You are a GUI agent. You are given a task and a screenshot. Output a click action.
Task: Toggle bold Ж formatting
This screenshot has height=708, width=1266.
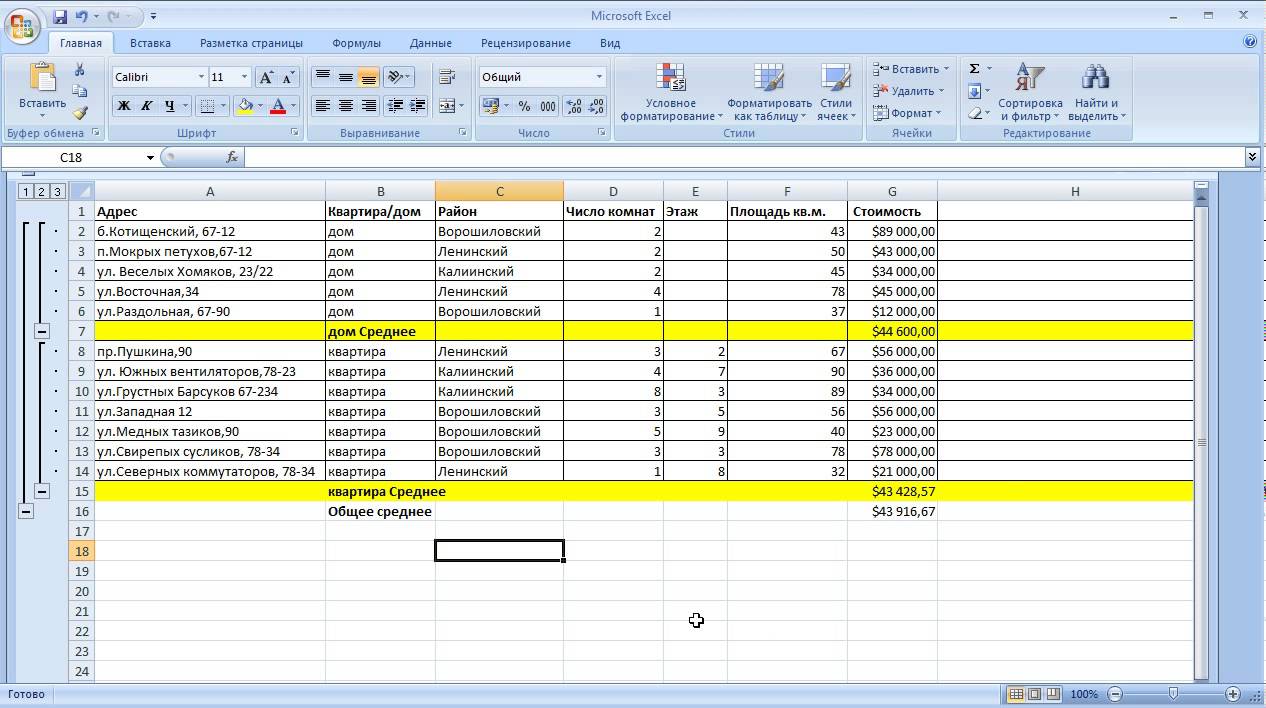[x=124, y=106]
